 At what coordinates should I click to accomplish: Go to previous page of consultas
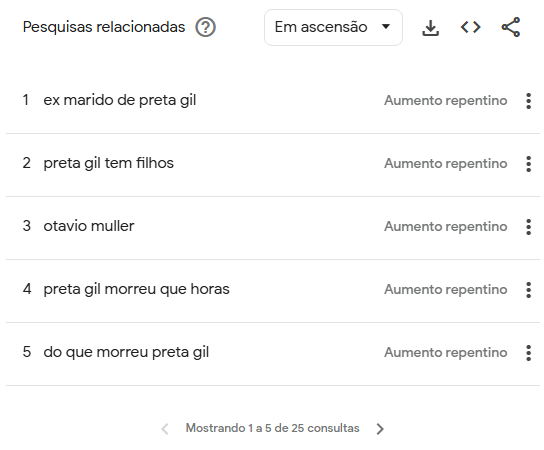(165, 429)
